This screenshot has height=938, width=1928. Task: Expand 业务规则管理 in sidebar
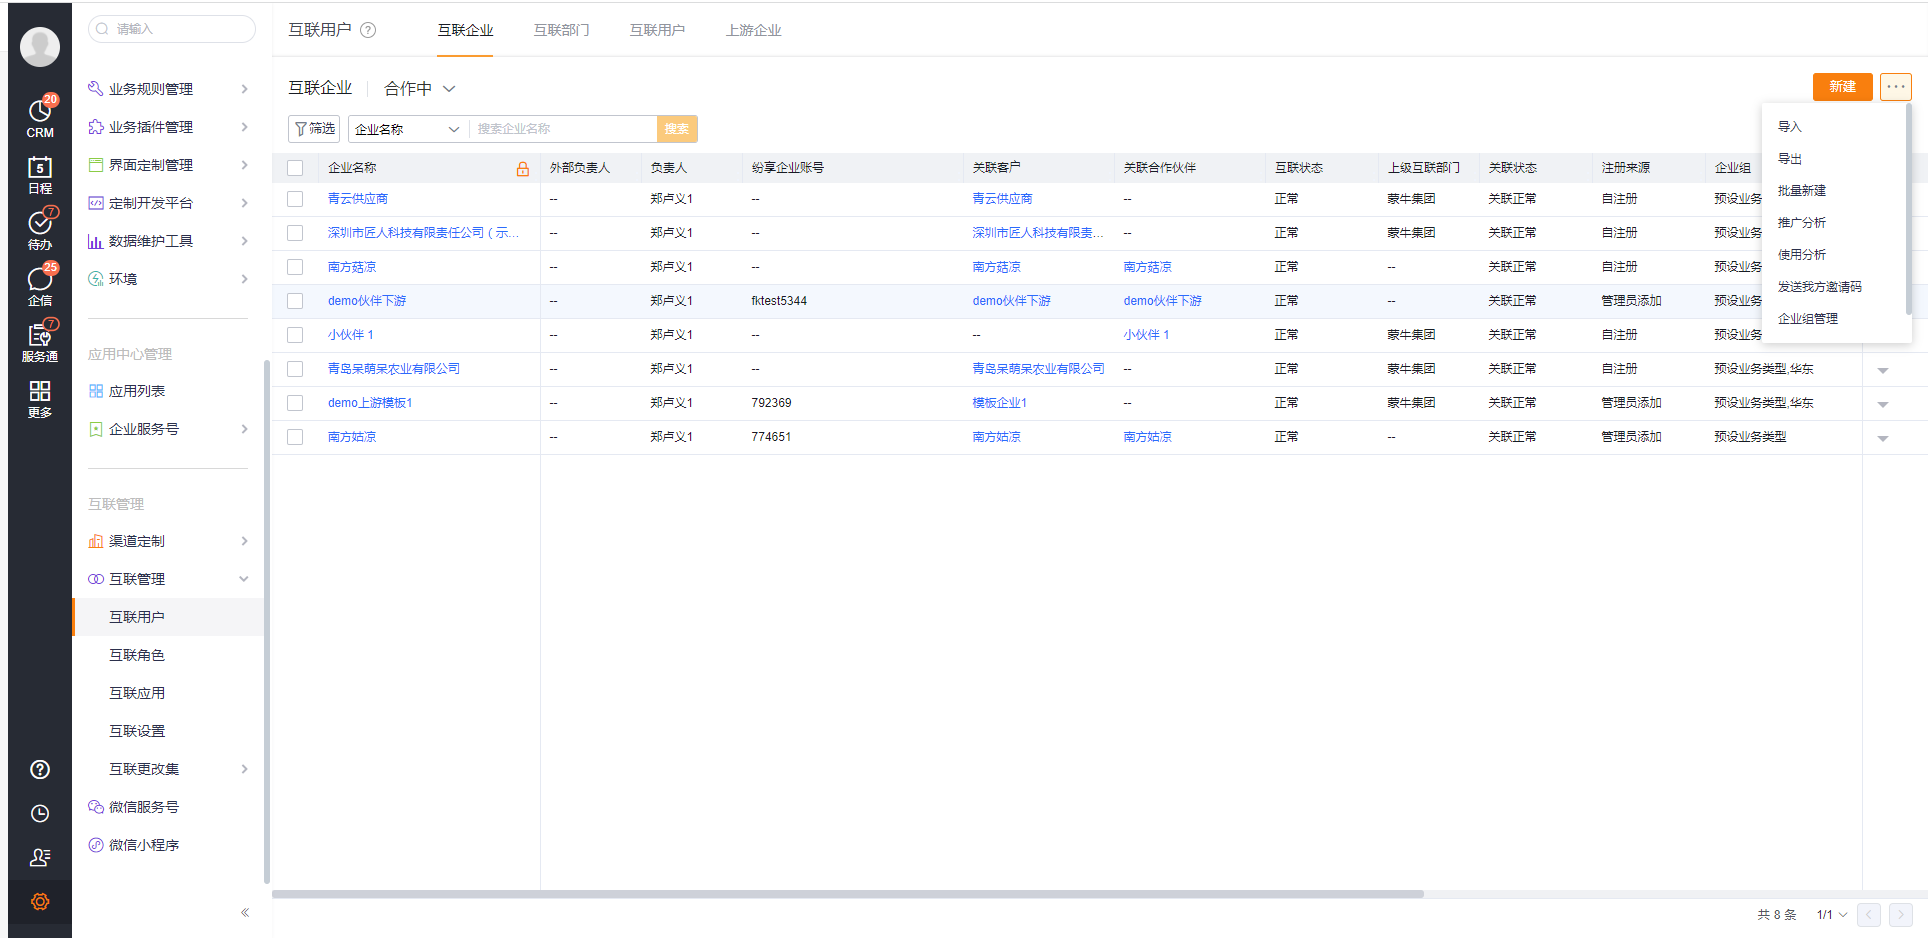tap(167, 89)
